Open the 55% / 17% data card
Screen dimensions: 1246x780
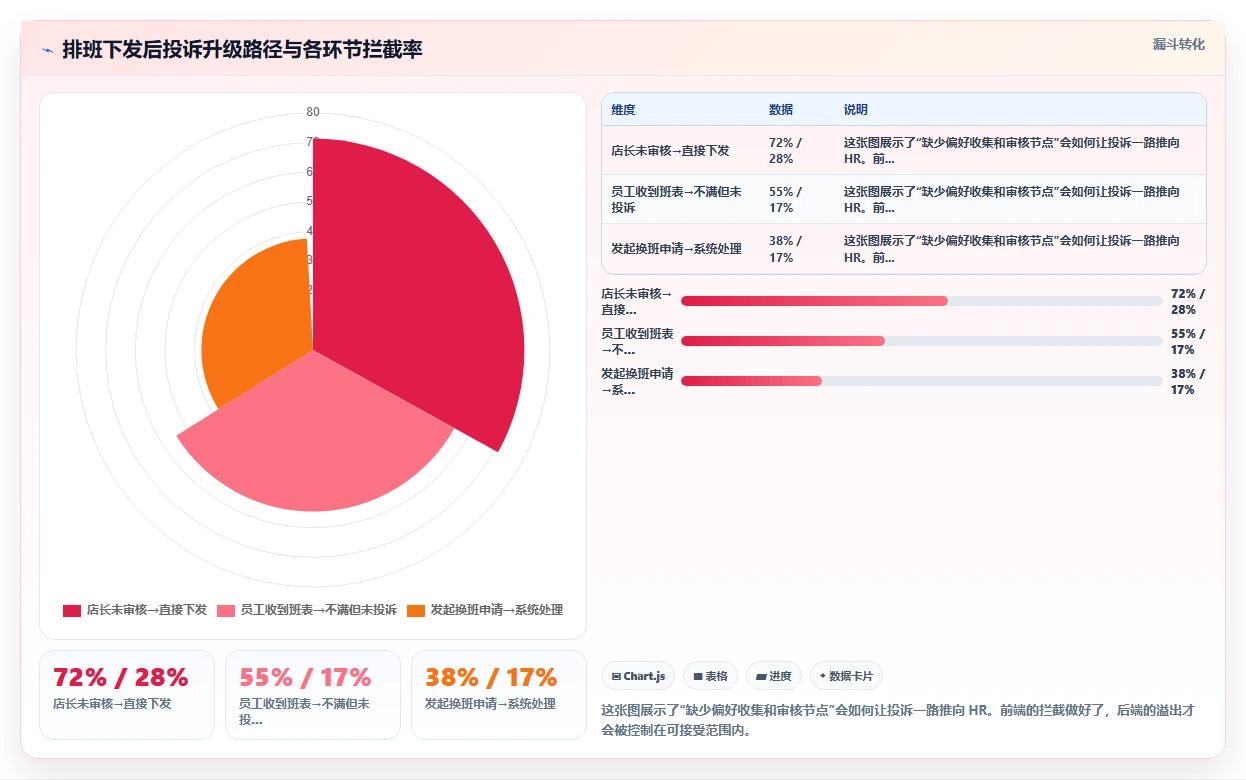tap(313, 695)
